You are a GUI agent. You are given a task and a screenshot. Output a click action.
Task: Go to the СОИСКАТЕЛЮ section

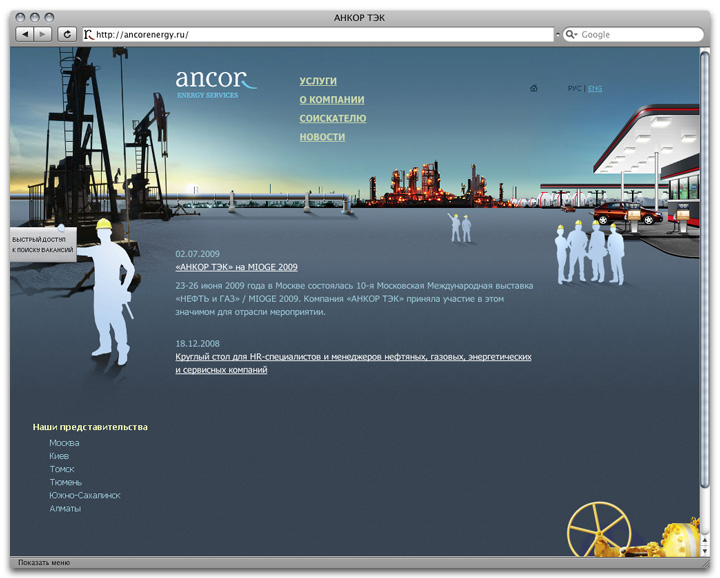[332, 118]
